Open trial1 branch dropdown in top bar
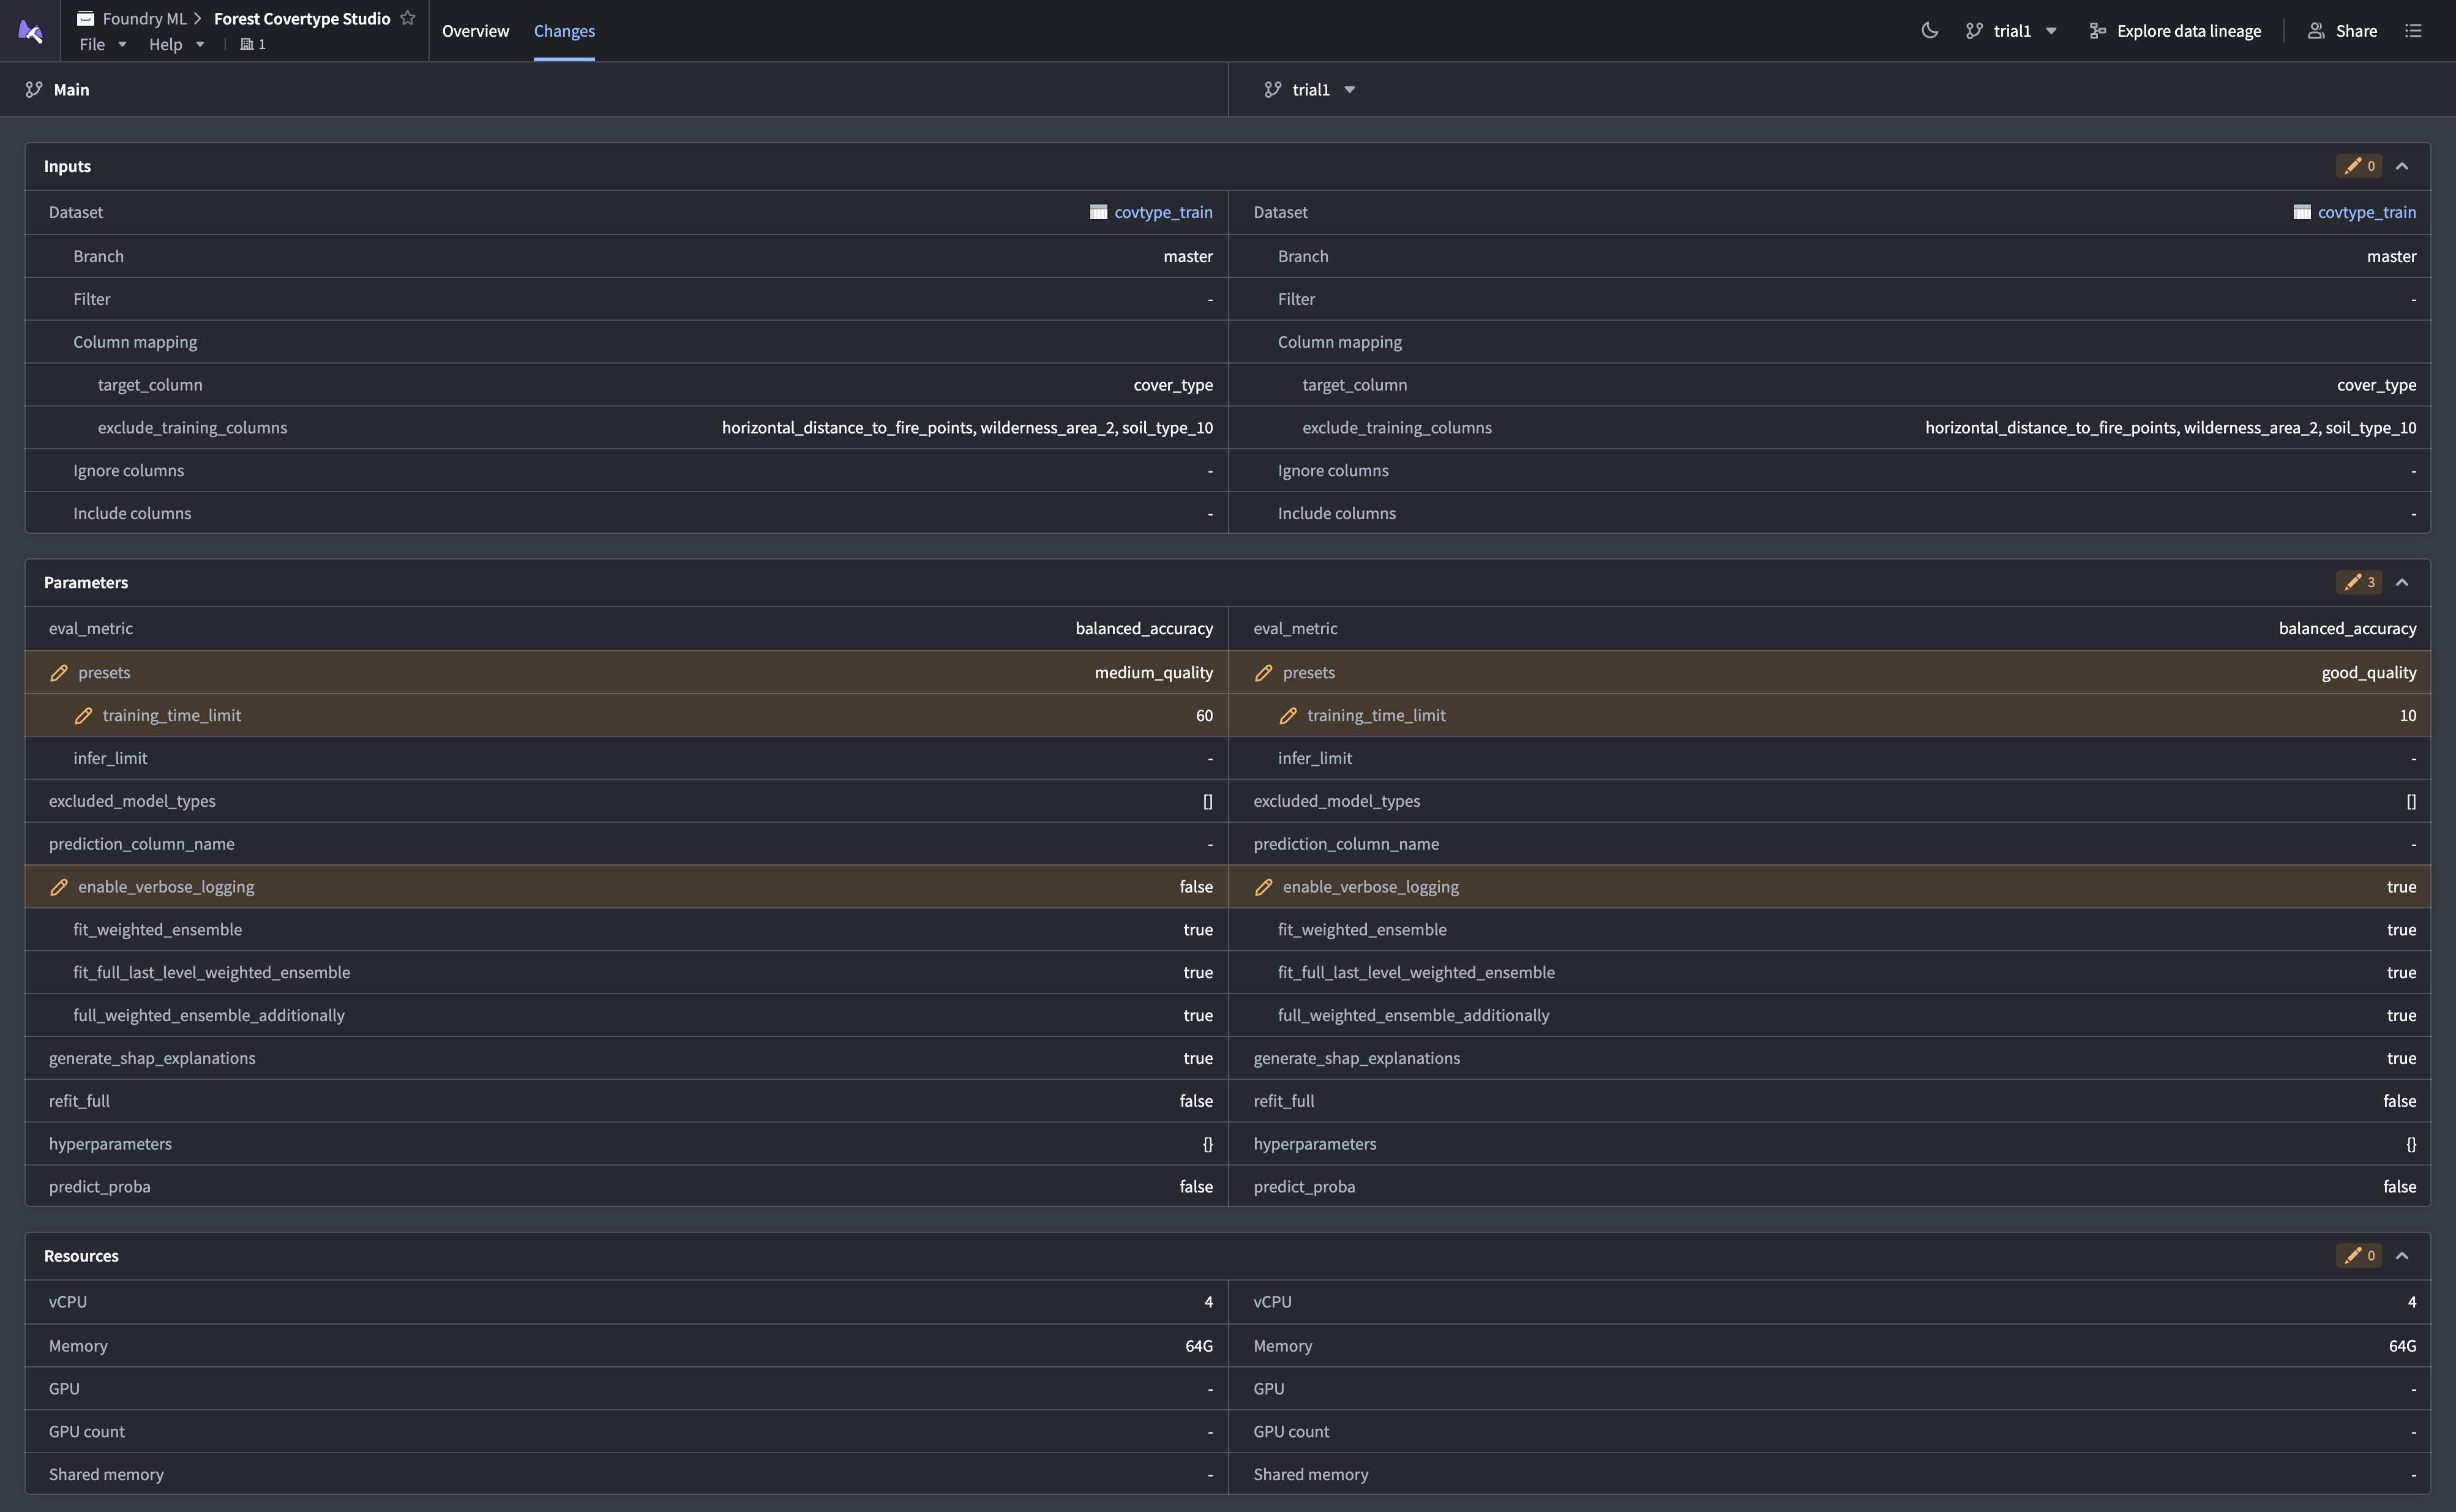This screenshot has height=1512, width=2456. [x=2011, y=31]
